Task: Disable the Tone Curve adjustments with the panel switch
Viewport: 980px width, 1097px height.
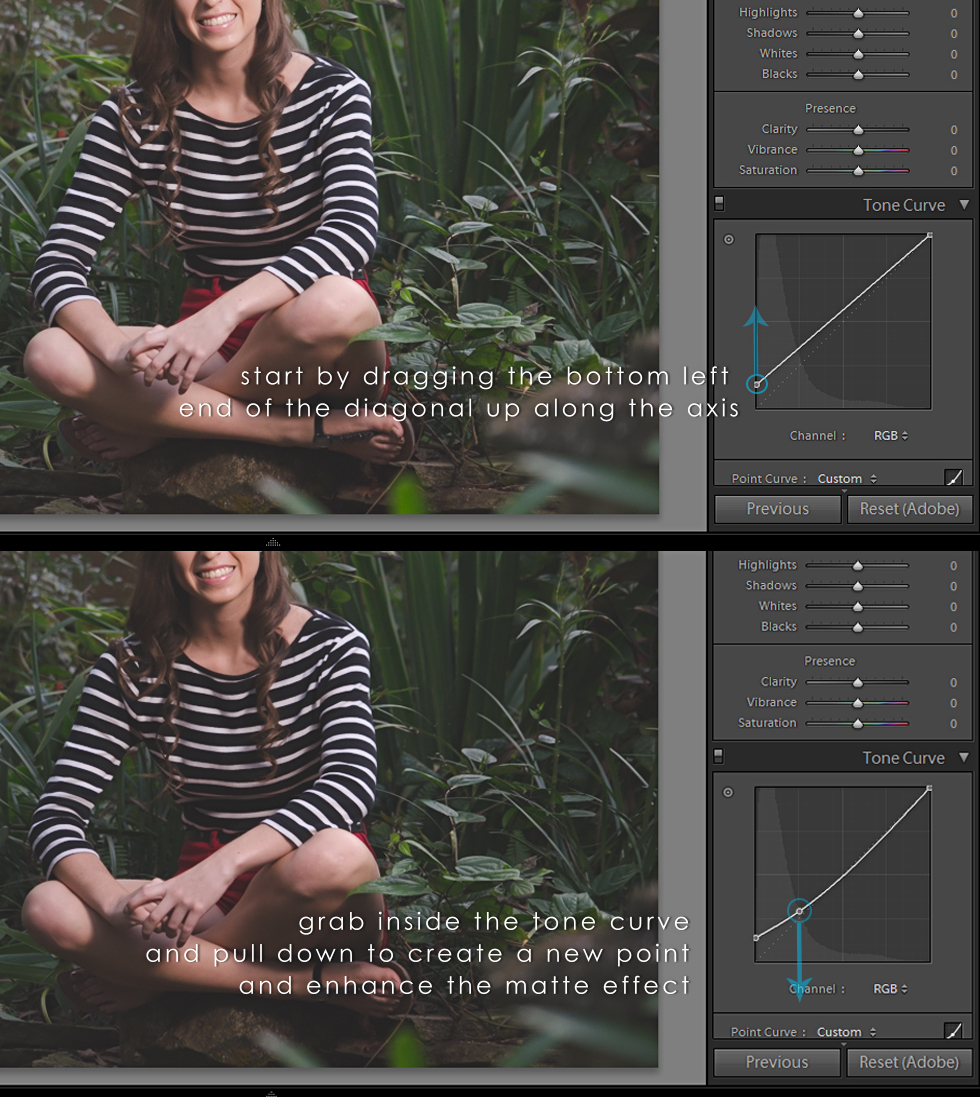Action: pos(718,203)
